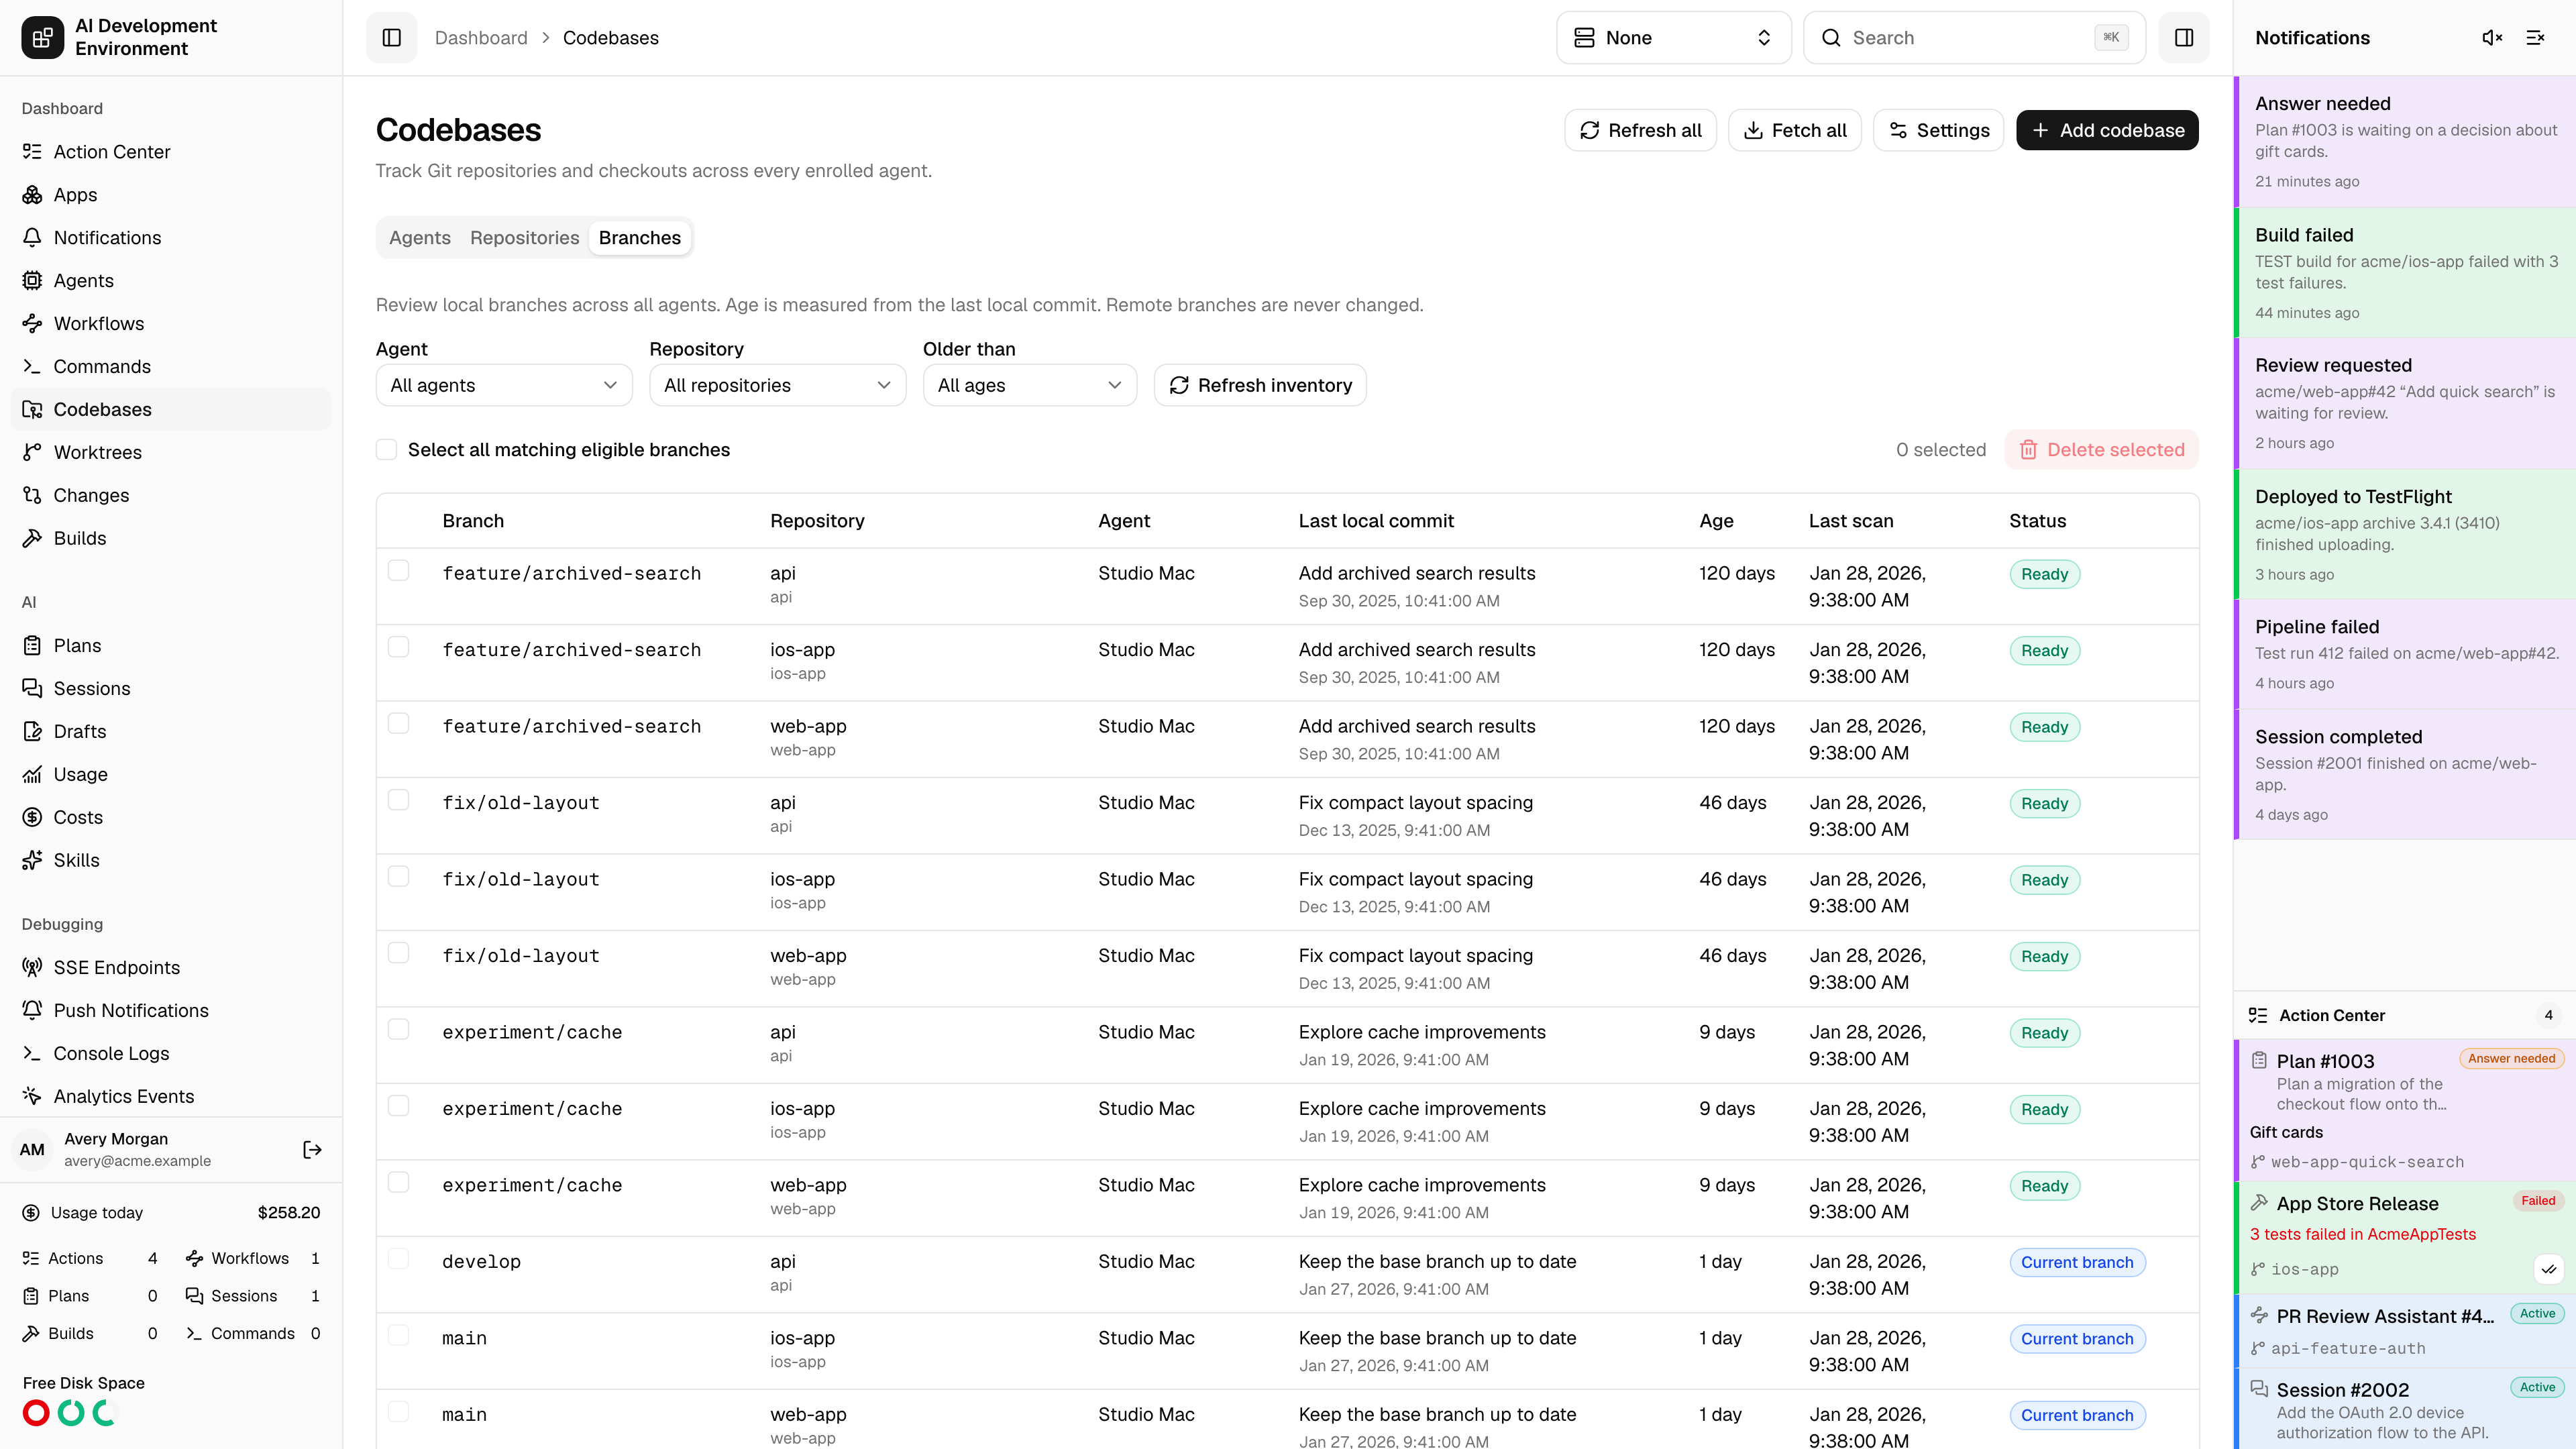Open the All agents dropdown

click(504, 386)
